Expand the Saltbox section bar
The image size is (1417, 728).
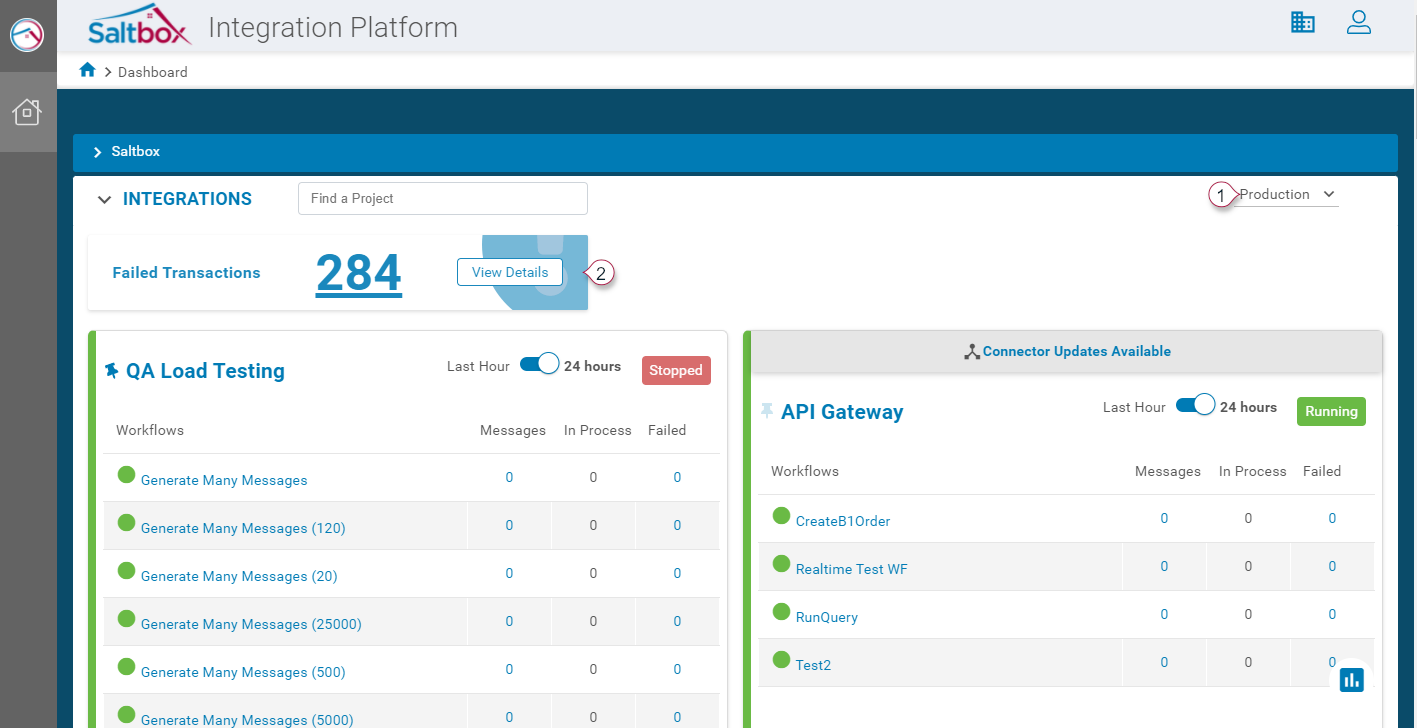[x=735, y=152]
